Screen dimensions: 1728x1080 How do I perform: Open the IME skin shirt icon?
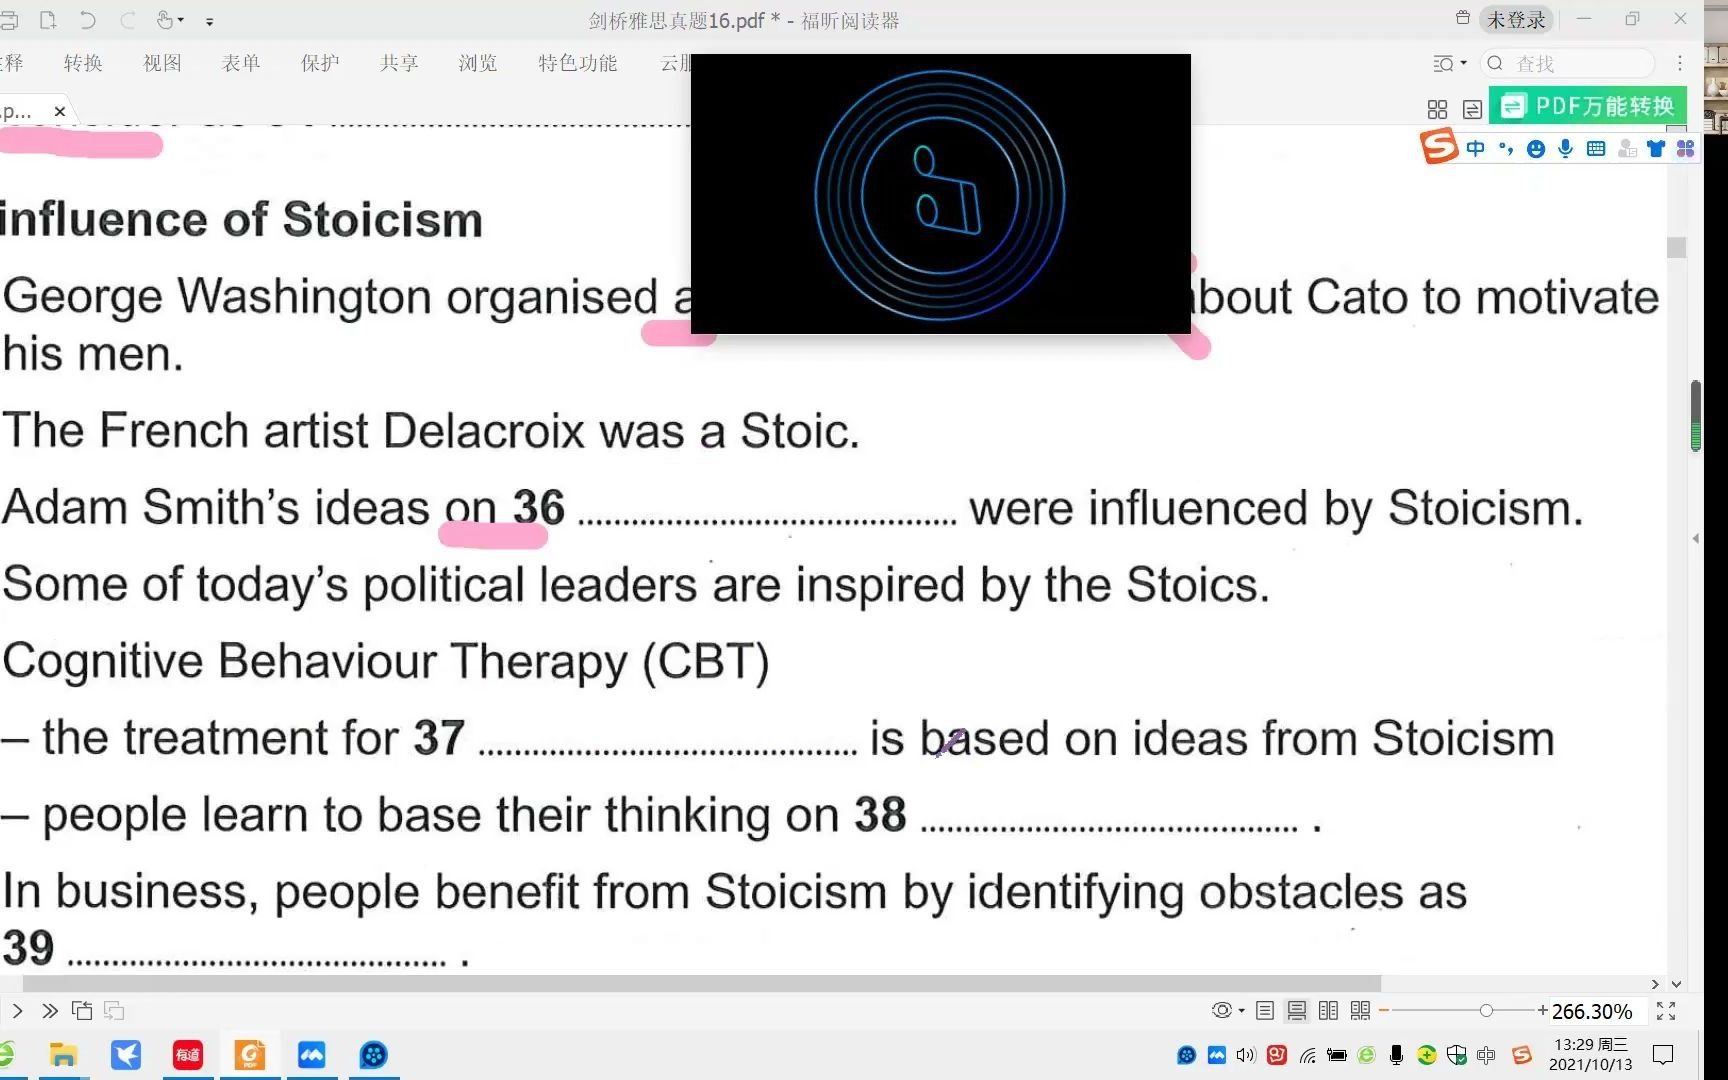tap(1656, 148)
